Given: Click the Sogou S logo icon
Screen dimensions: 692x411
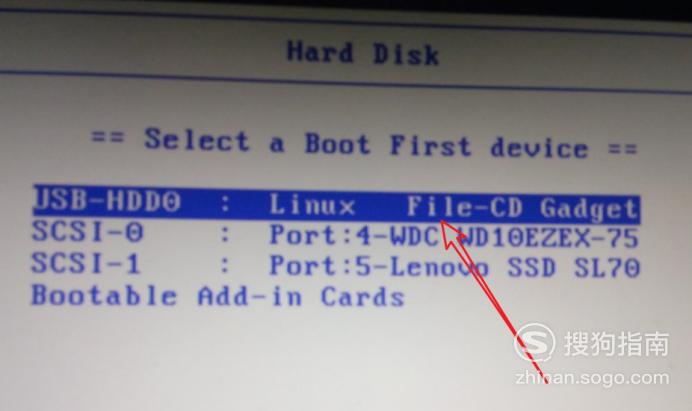Looking at the screenshot, I should point(534,343).
